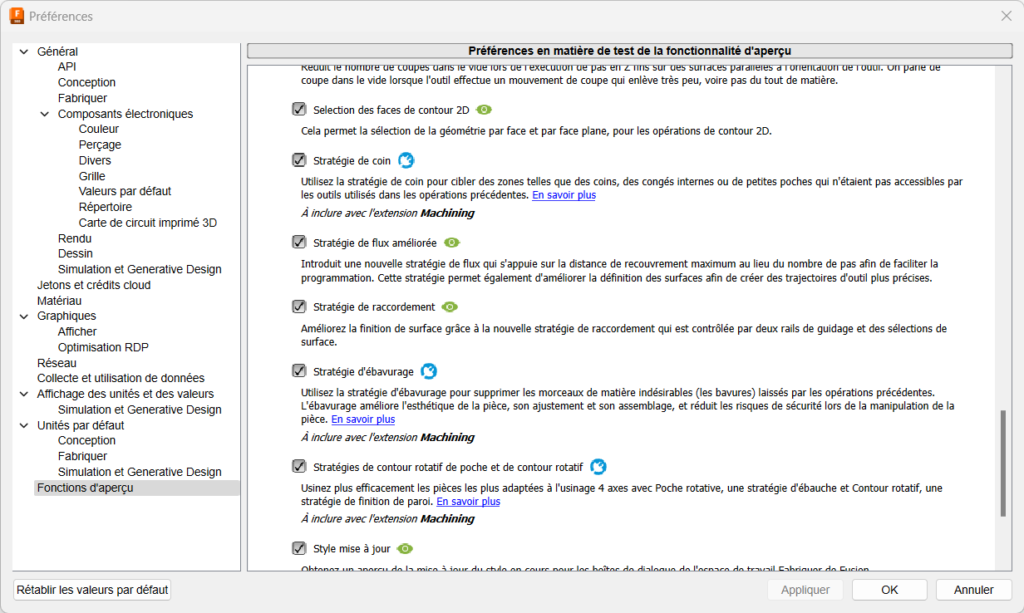Collapse the Général tree node

(24, 52)
